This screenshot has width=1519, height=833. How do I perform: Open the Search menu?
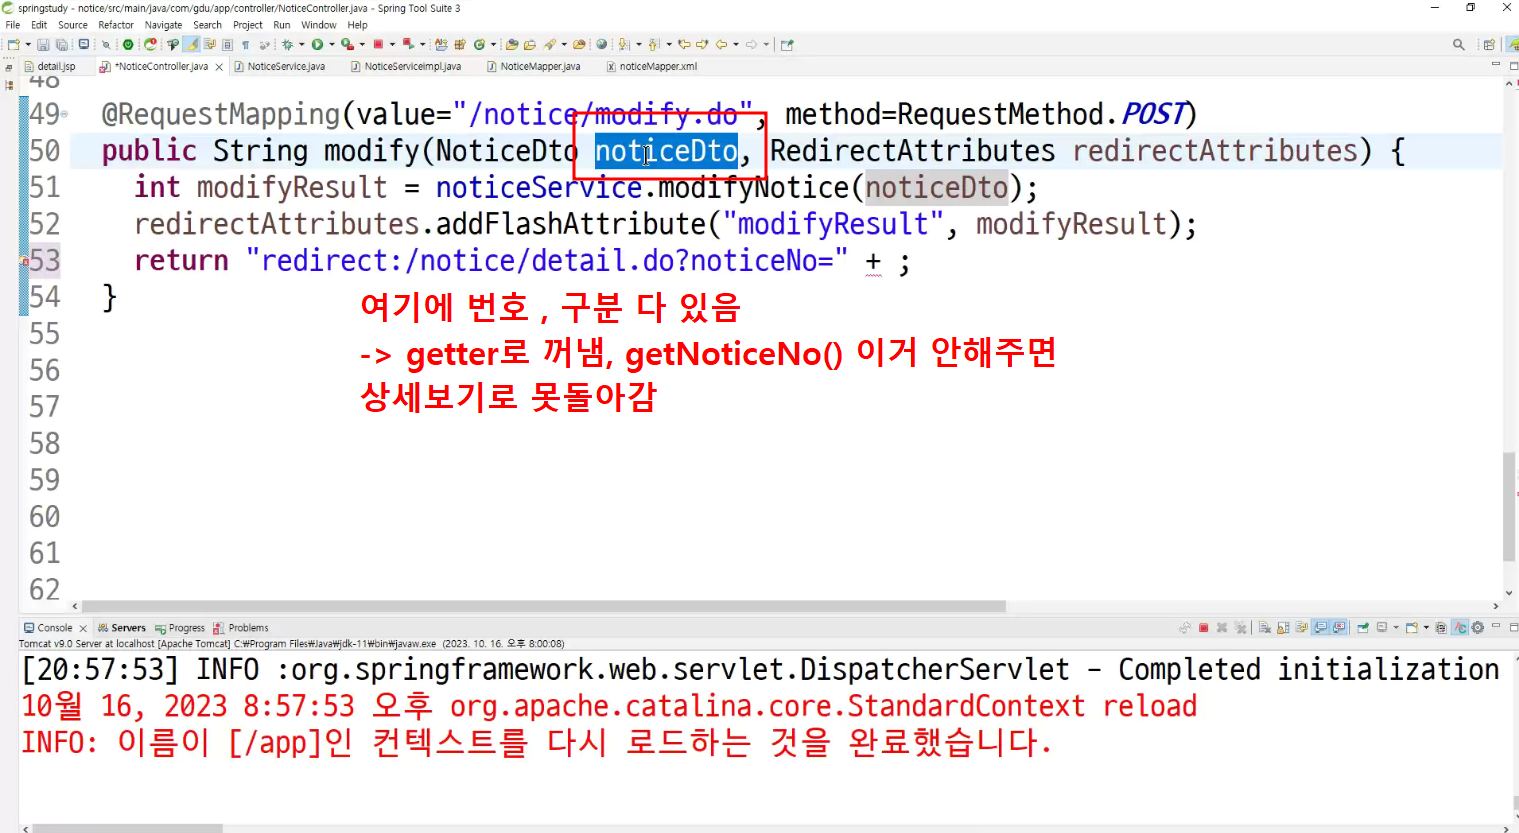207,25
